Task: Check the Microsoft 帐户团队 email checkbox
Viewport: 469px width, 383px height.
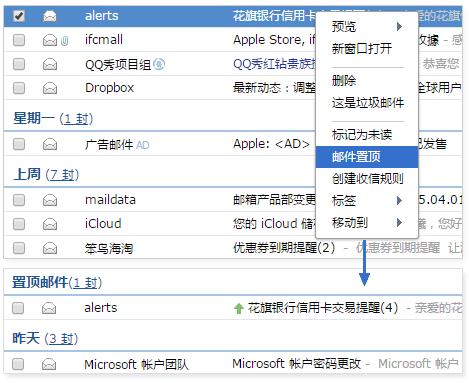Action: 18,364
